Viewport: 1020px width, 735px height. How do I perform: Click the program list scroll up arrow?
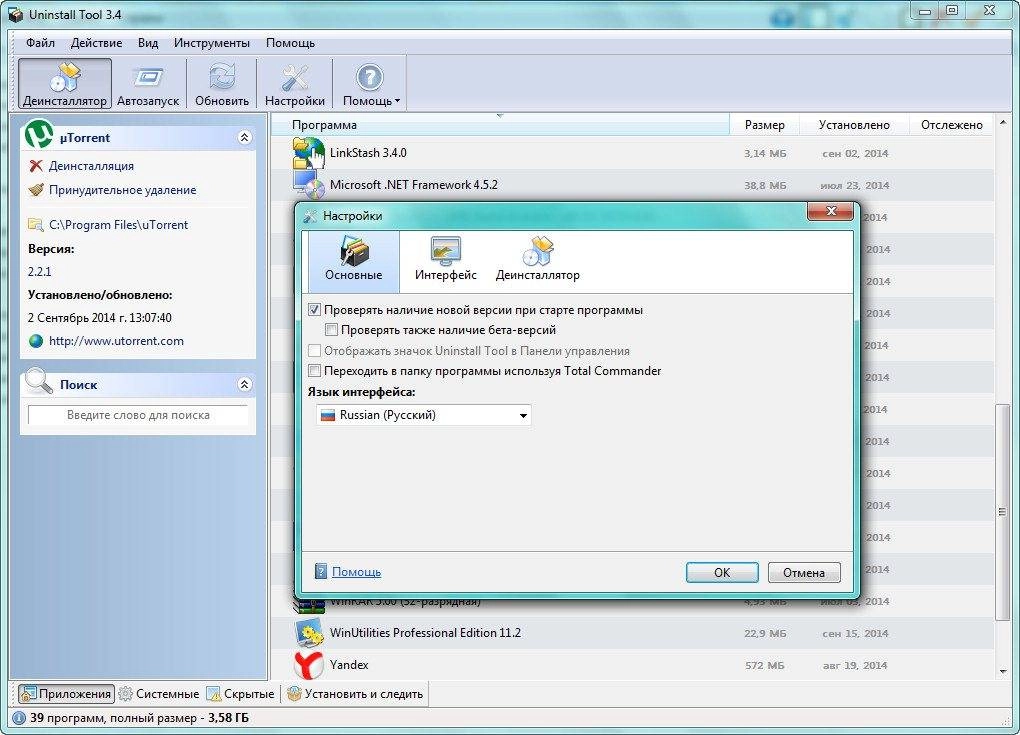click(x=1002, y=123)
